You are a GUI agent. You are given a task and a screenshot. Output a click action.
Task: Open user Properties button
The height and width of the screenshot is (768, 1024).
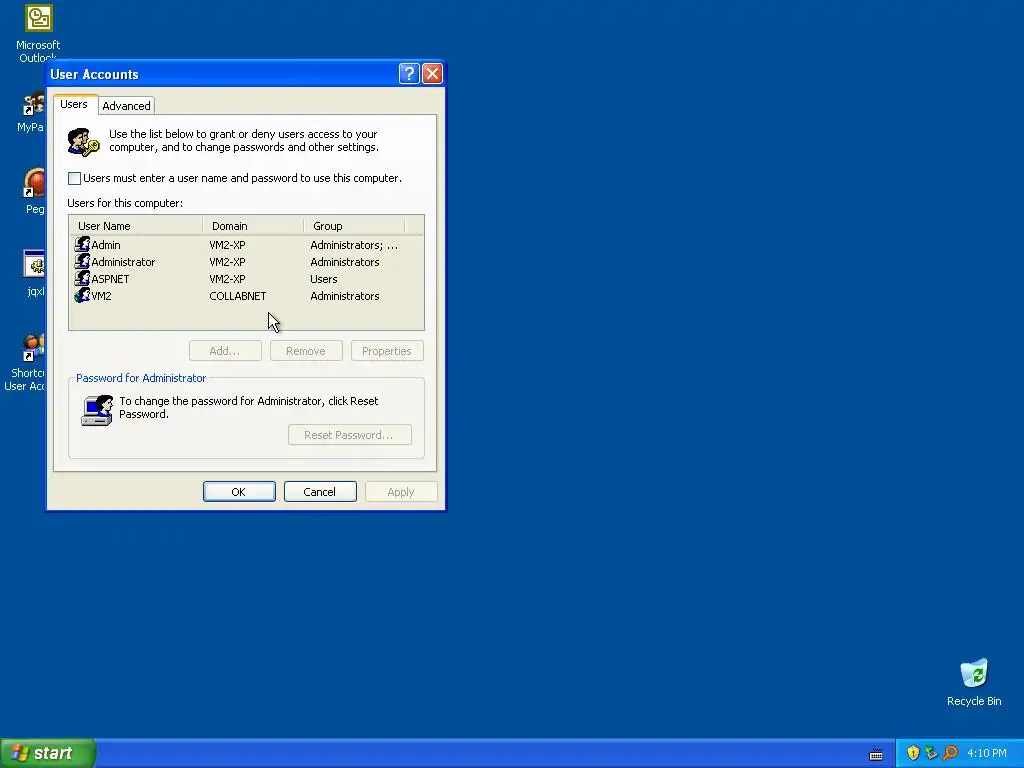[387, 351]
